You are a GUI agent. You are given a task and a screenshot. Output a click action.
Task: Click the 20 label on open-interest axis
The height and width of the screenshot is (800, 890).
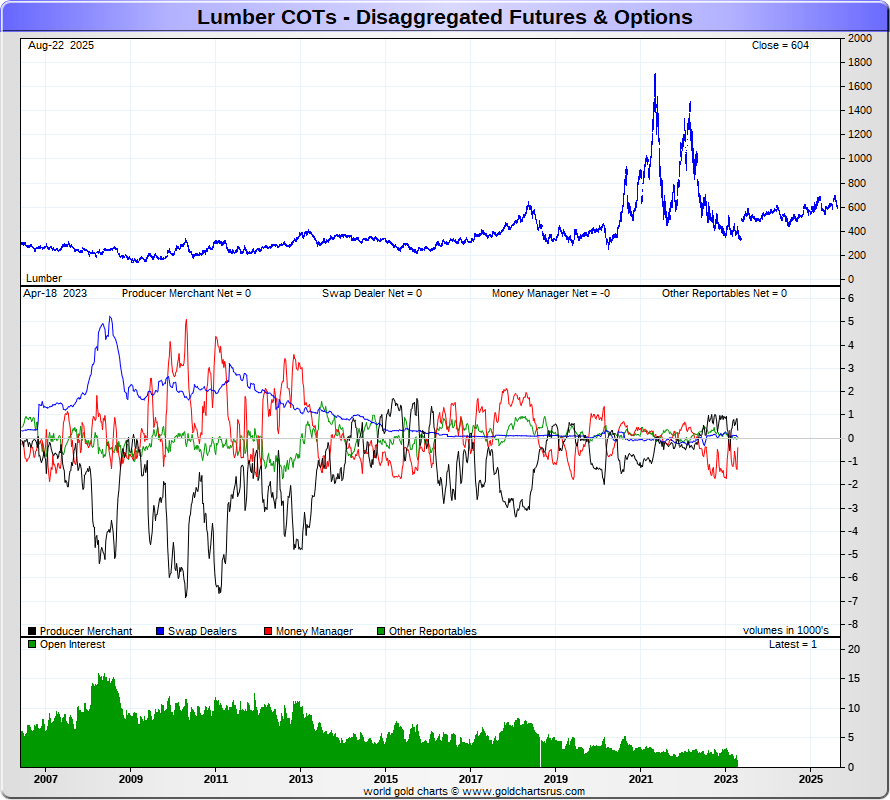tap(854, 650)
